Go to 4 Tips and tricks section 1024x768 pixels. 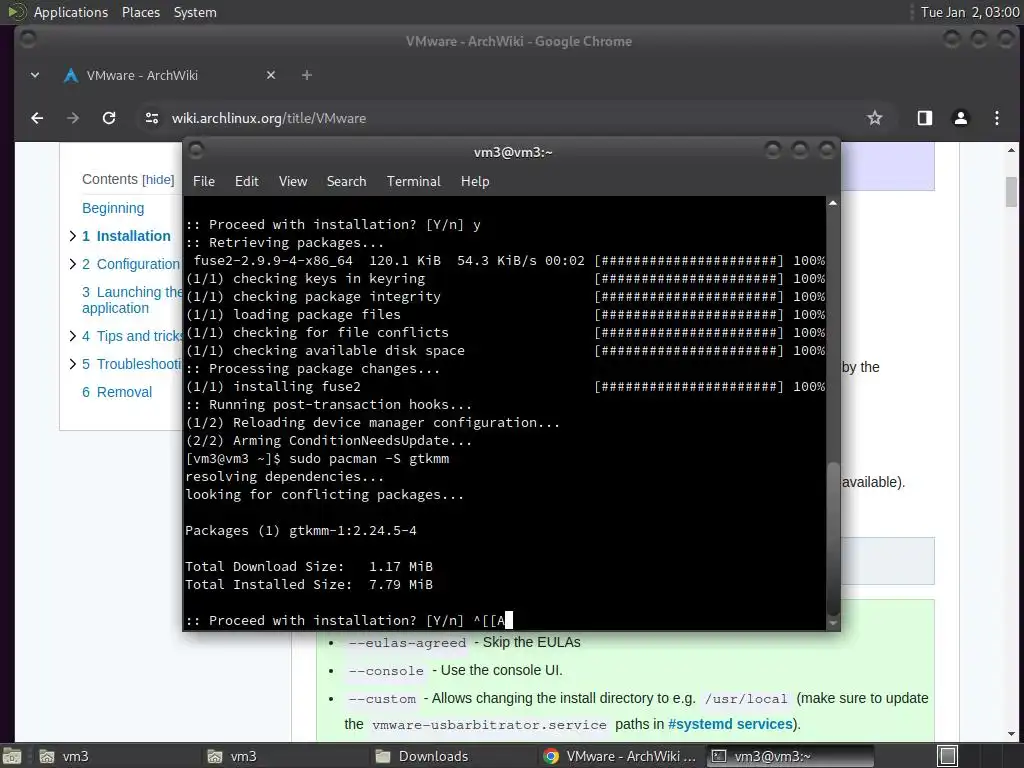pos(132,336)
